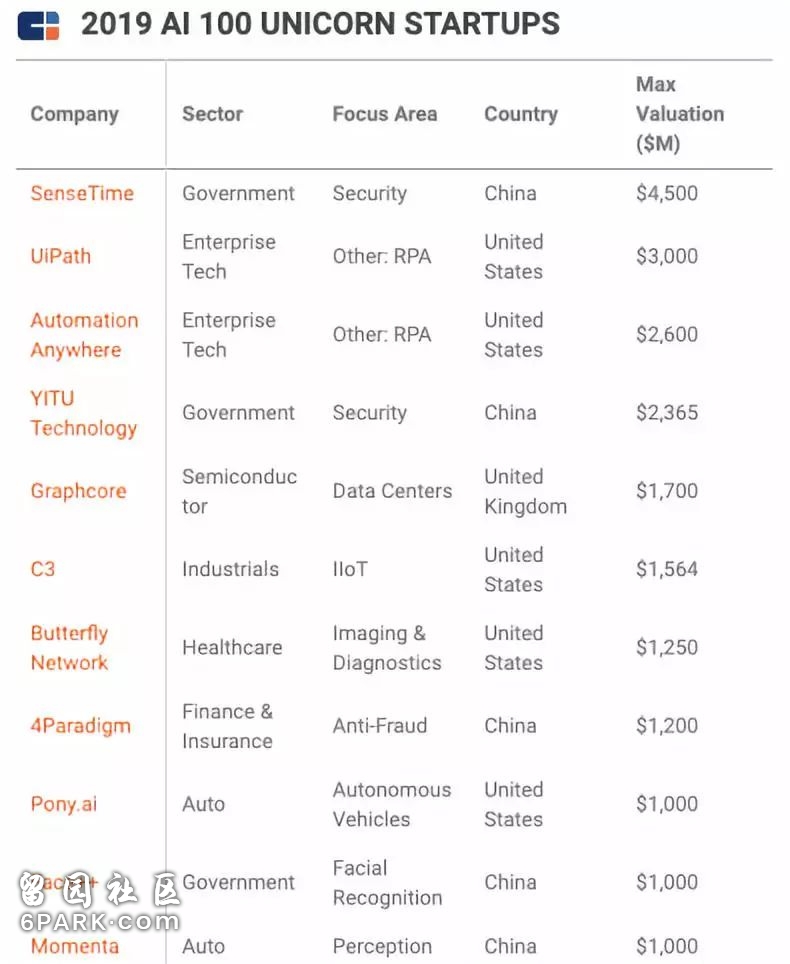The image size is (790, 964).
Task: Select SenseTime's $4,500 valuation cell
Action: click(x=667, y=193)
